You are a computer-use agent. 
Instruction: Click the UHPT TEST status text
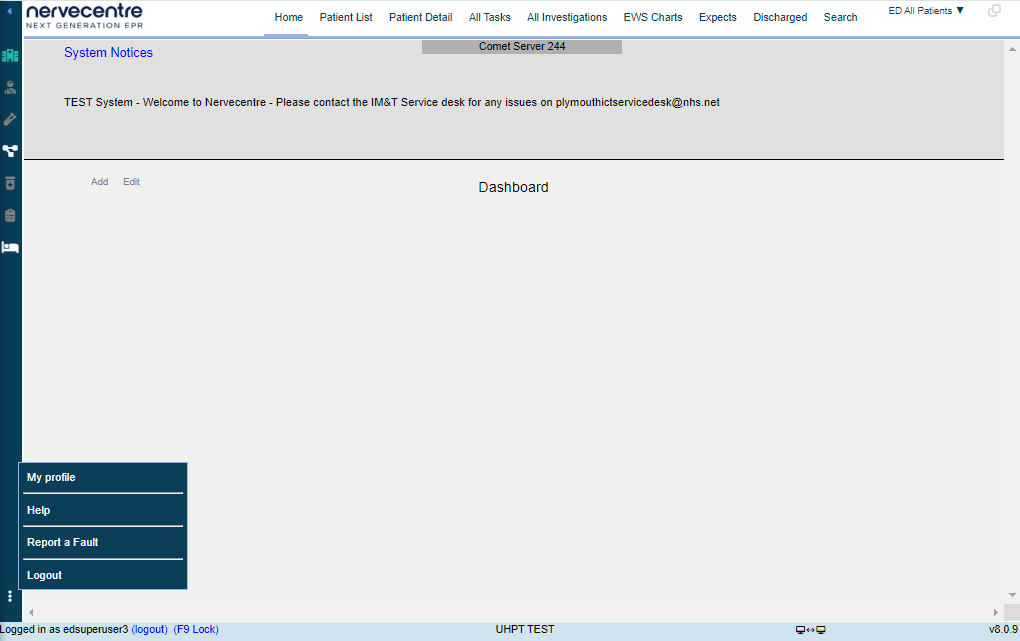[x=524, y=630]
